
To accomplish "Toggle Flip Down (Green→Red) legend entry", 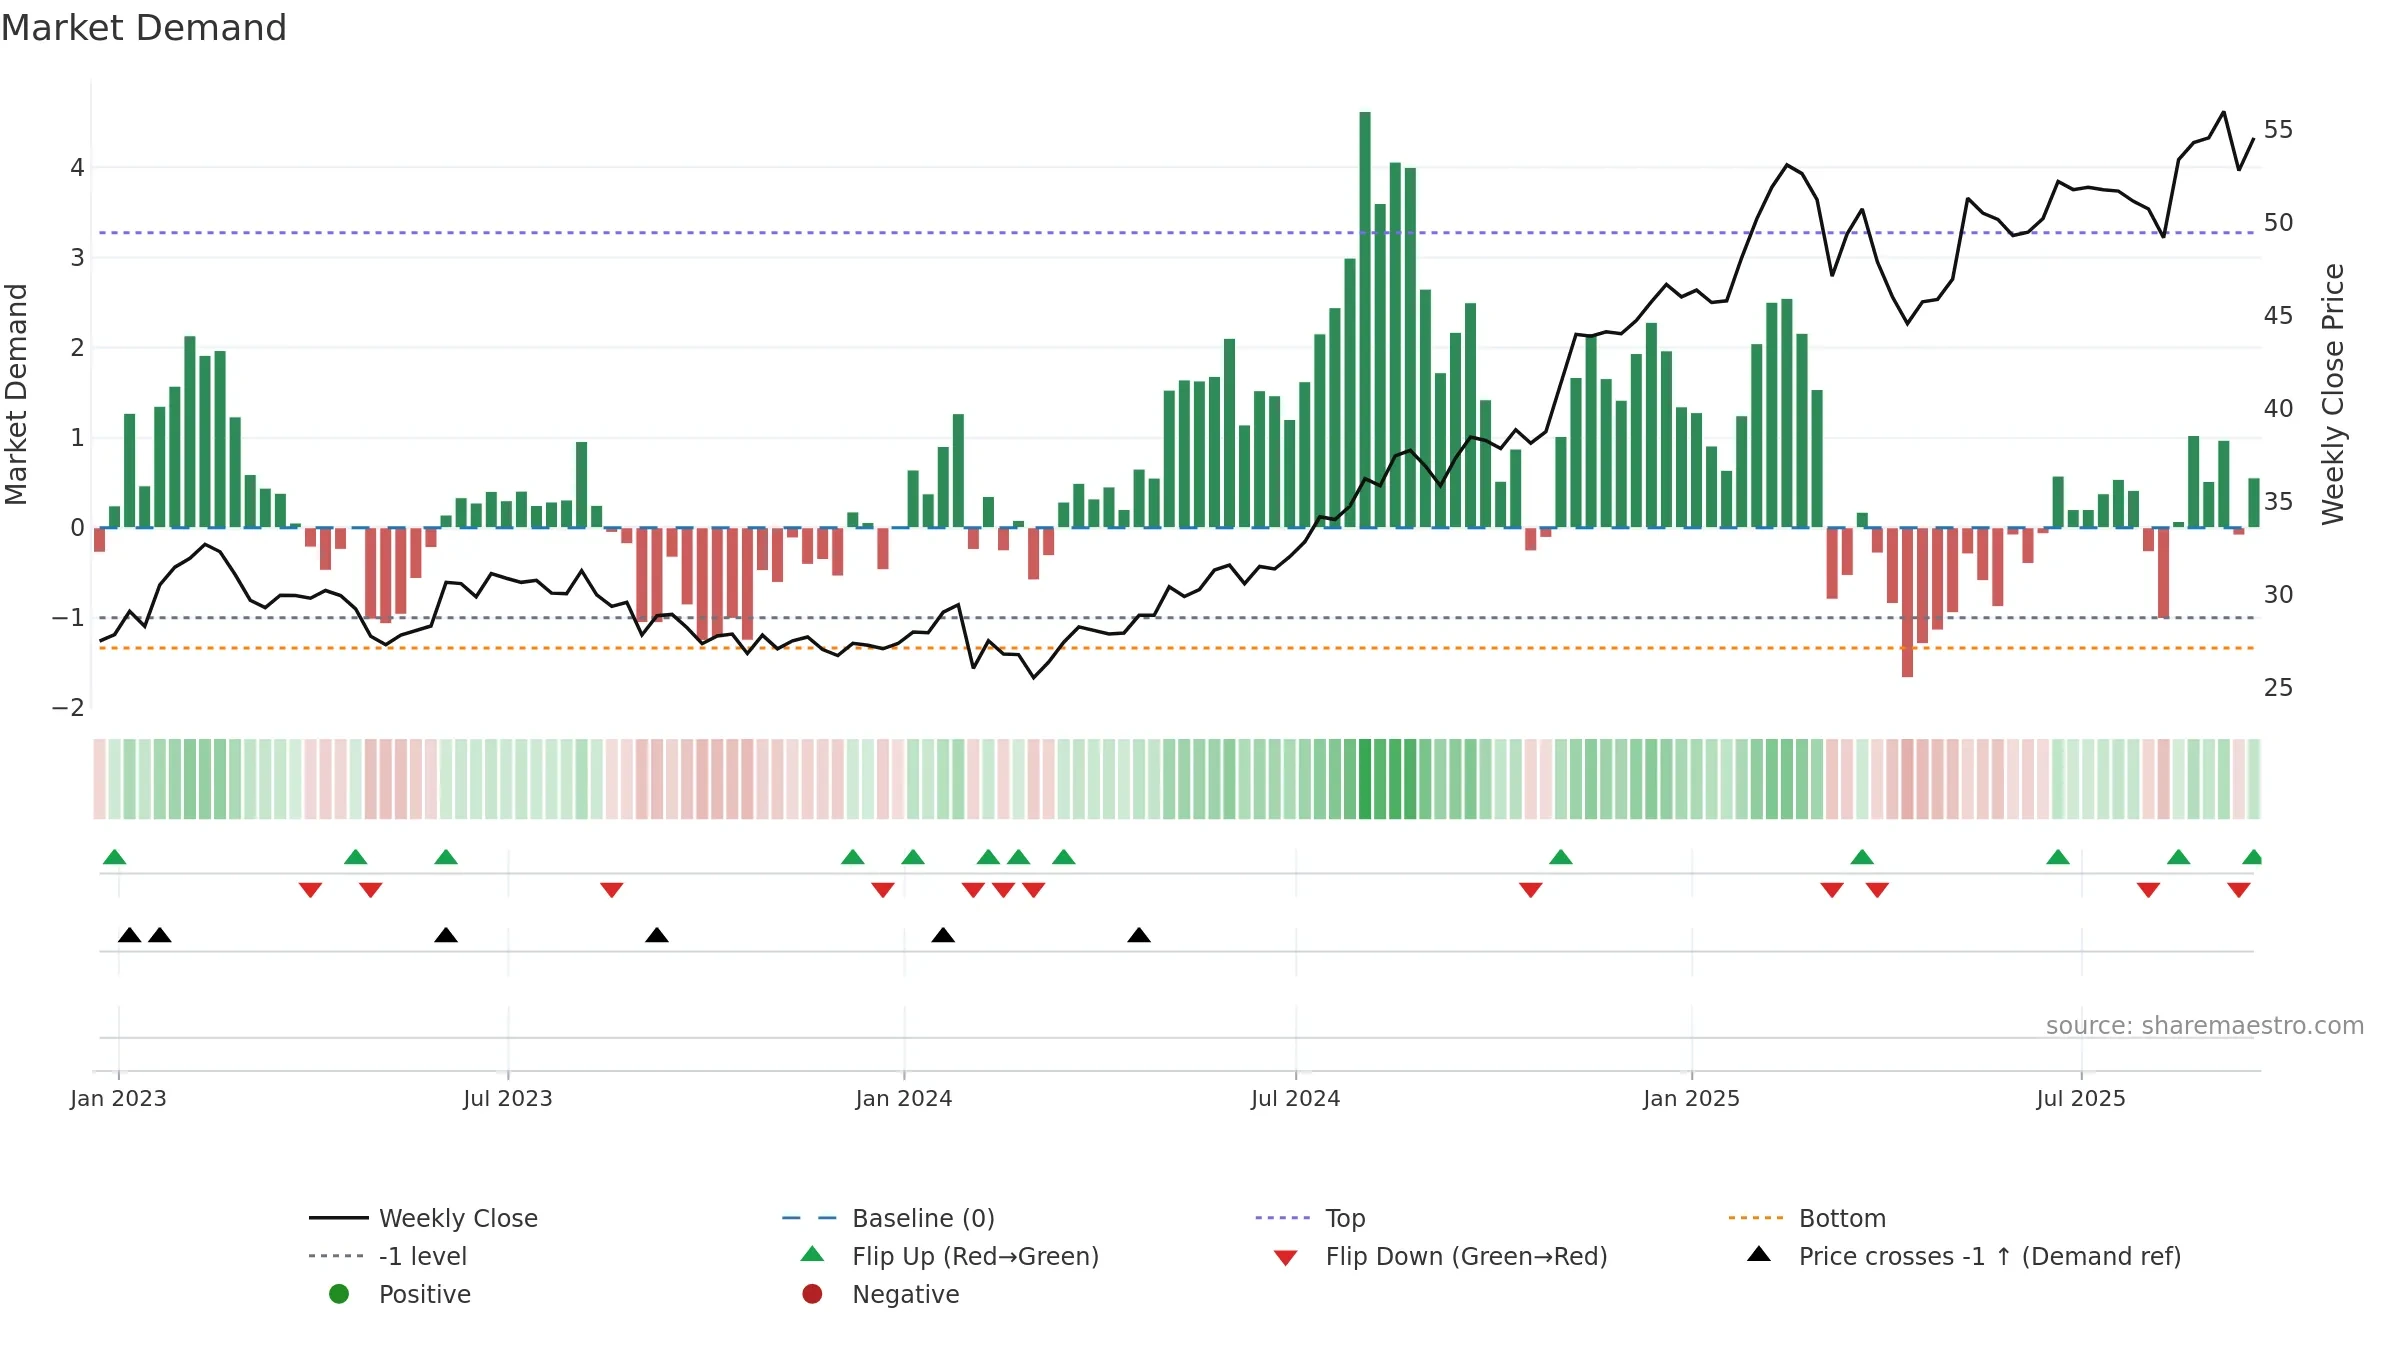I will tap(1440, 1256).
